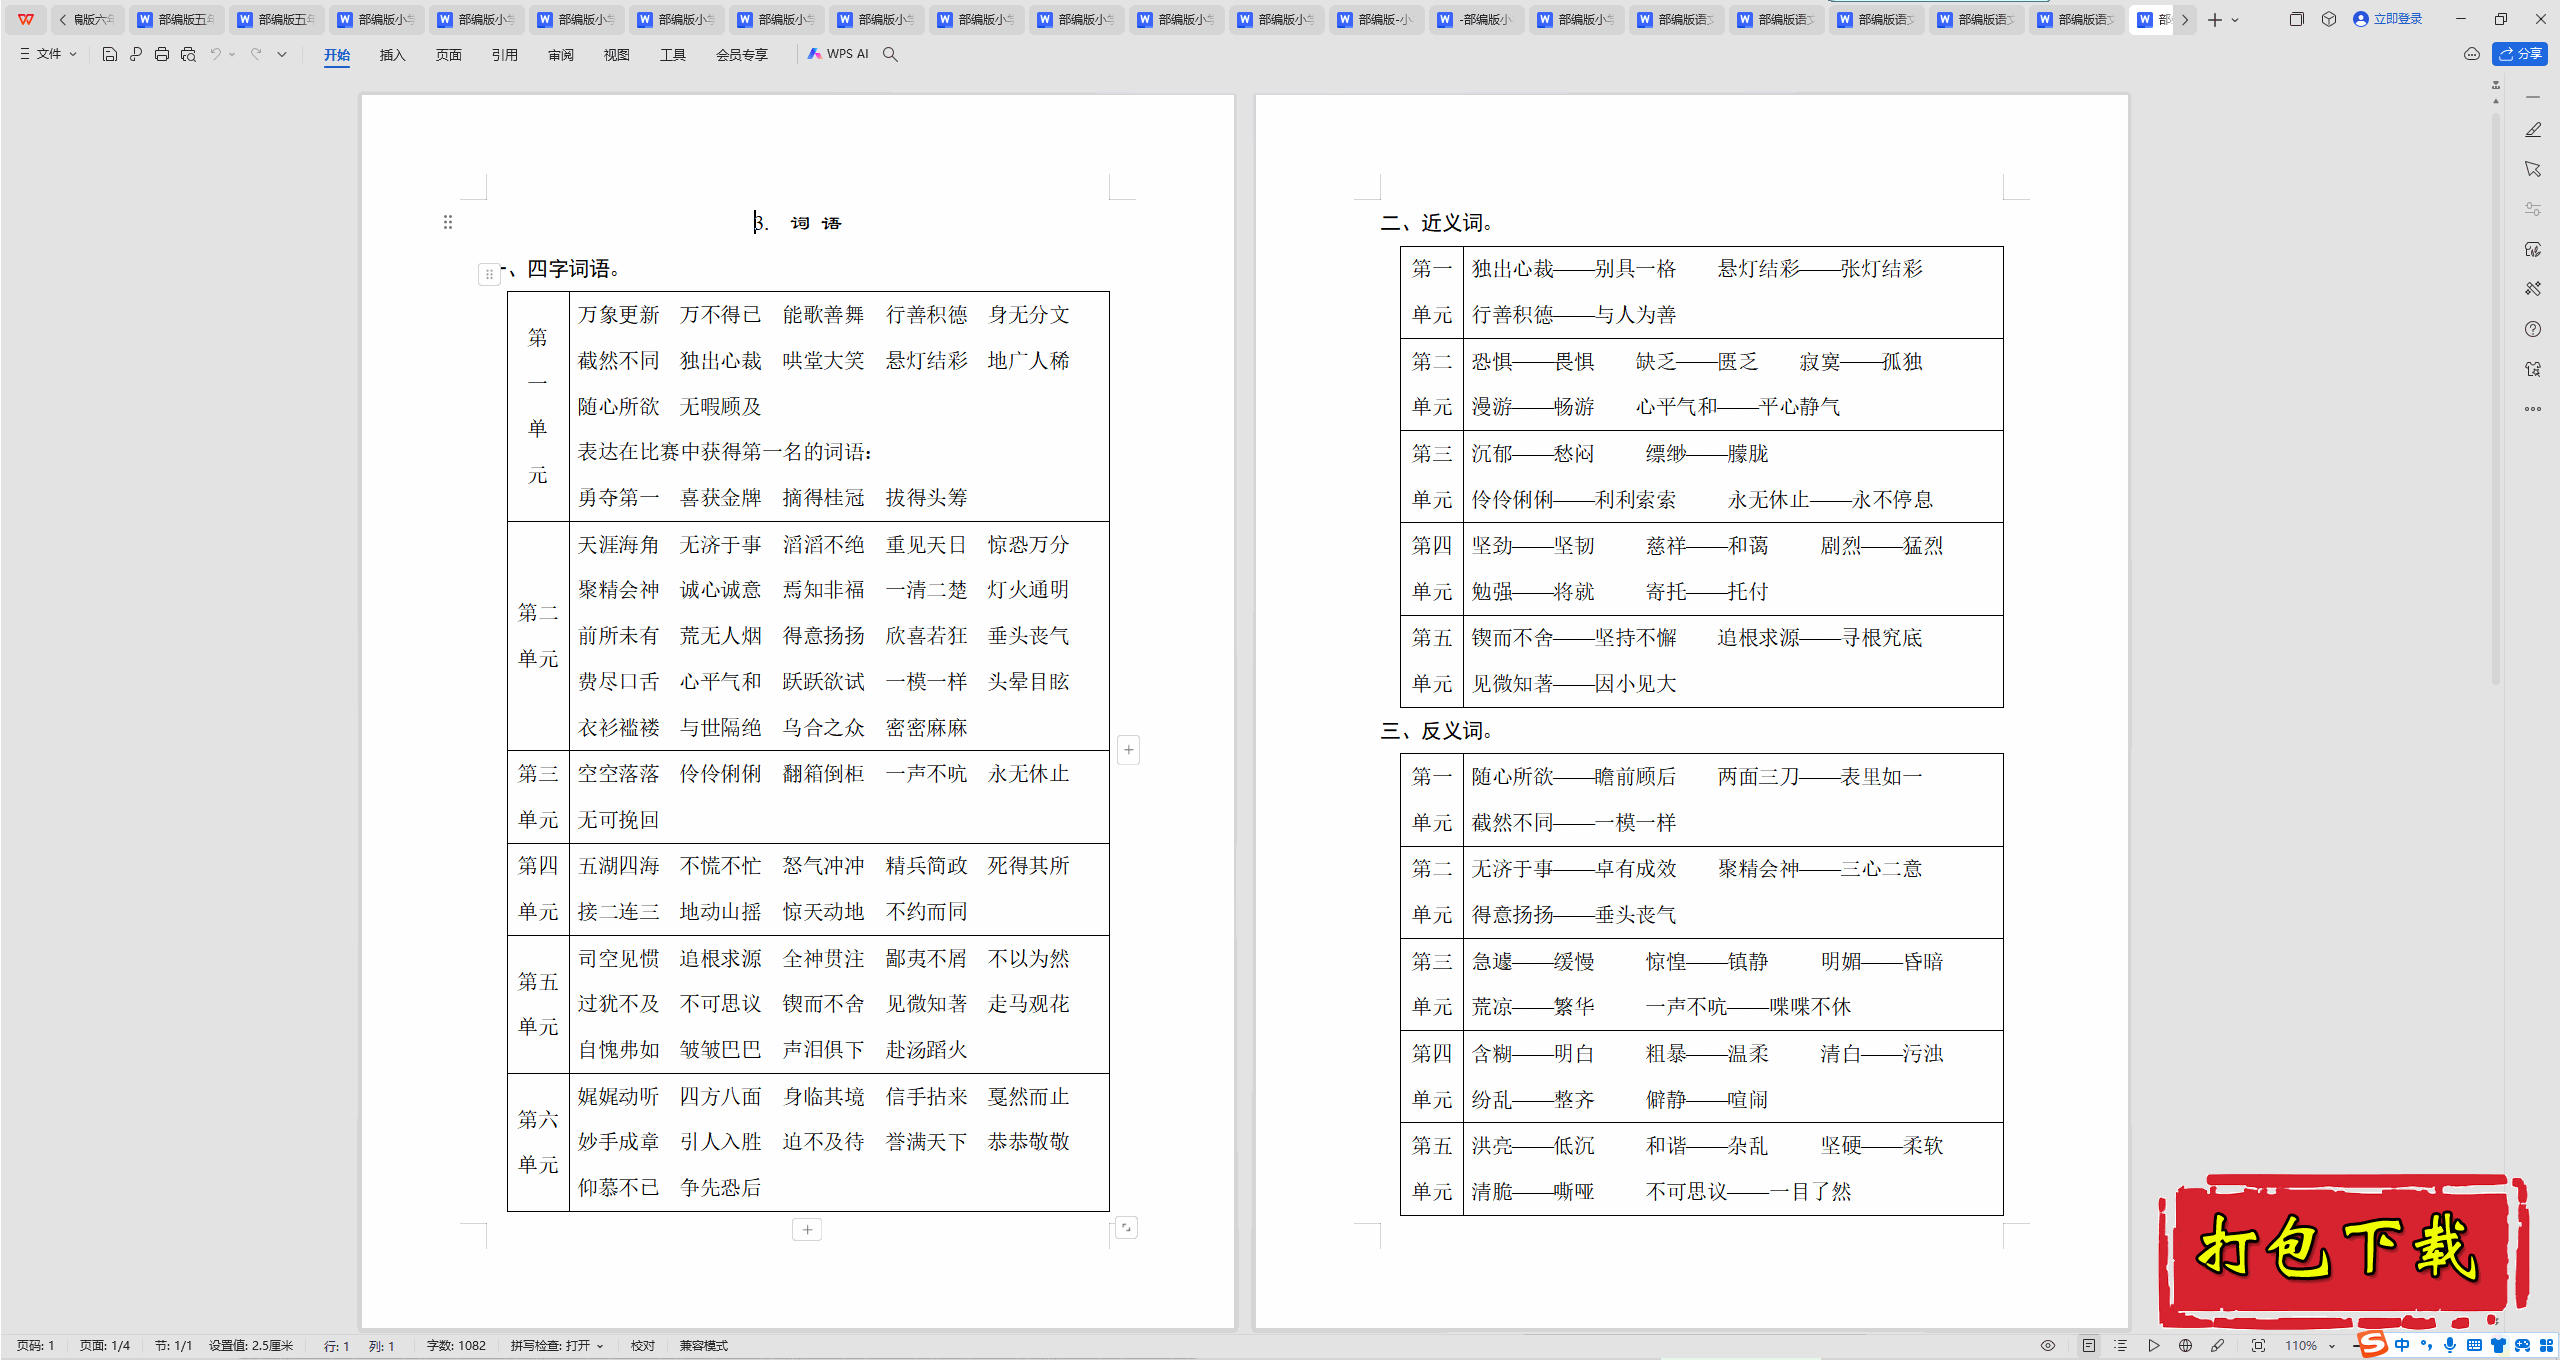Screen dimensions: 2560x1360
Task: Click the Print icon in quick toolbar
Action: (162, 54)
